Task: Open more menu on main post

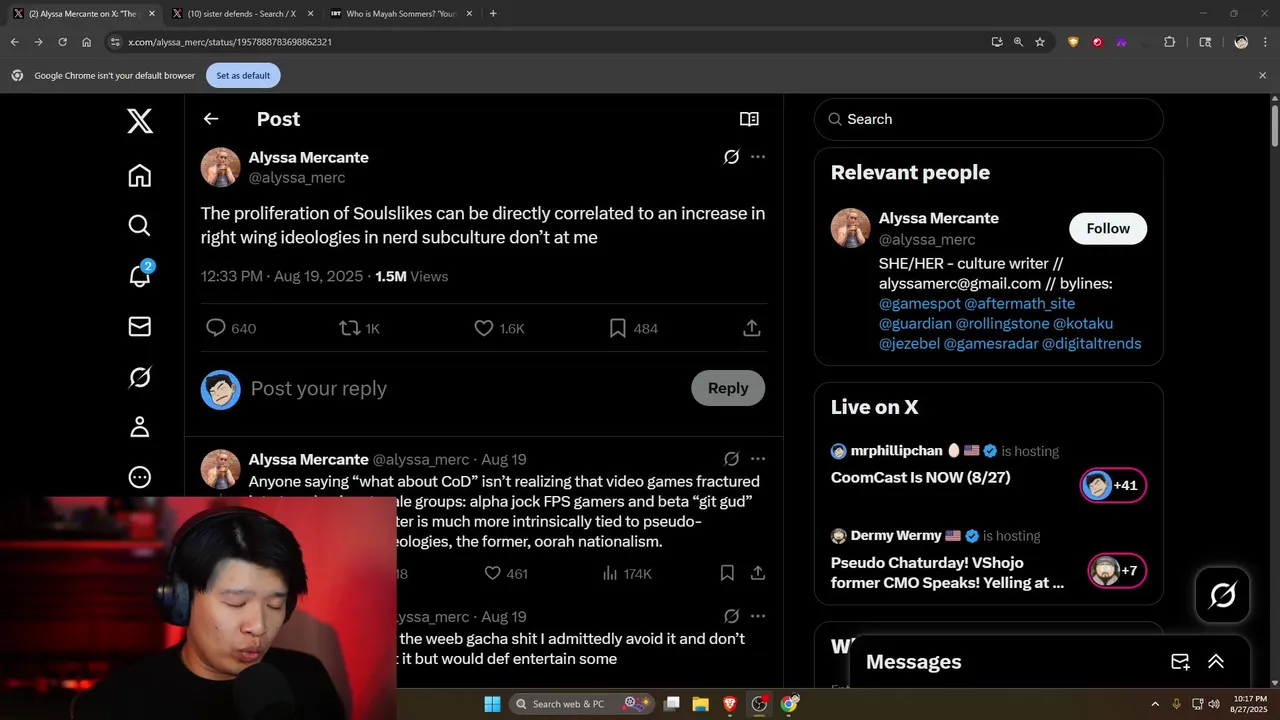Action: 758,157
